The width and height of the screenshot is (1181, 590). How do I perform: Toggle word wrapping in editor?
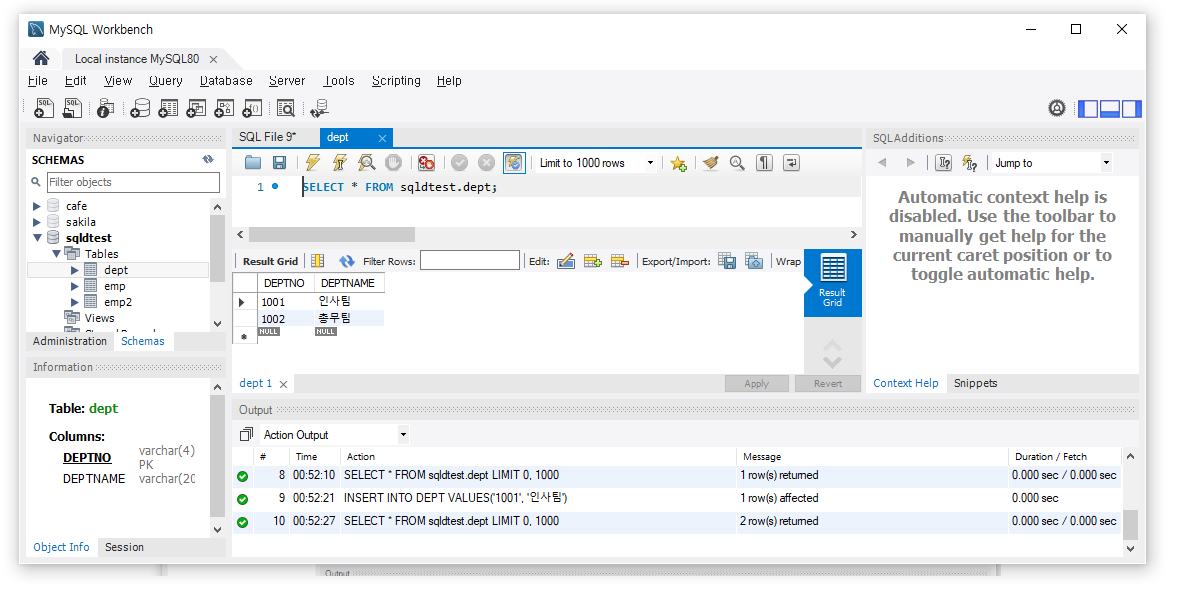[792, 163]
